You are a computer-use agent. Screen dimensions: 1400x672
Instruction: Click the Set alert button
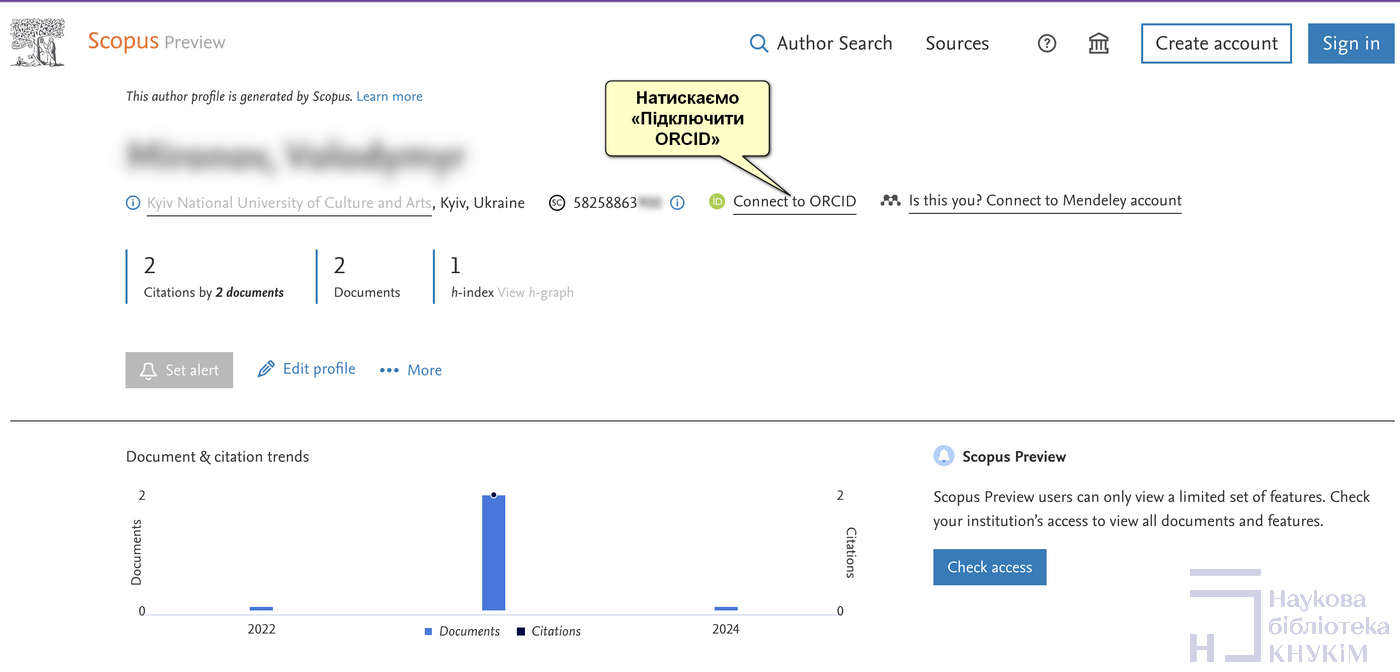(x=179, y=370)
